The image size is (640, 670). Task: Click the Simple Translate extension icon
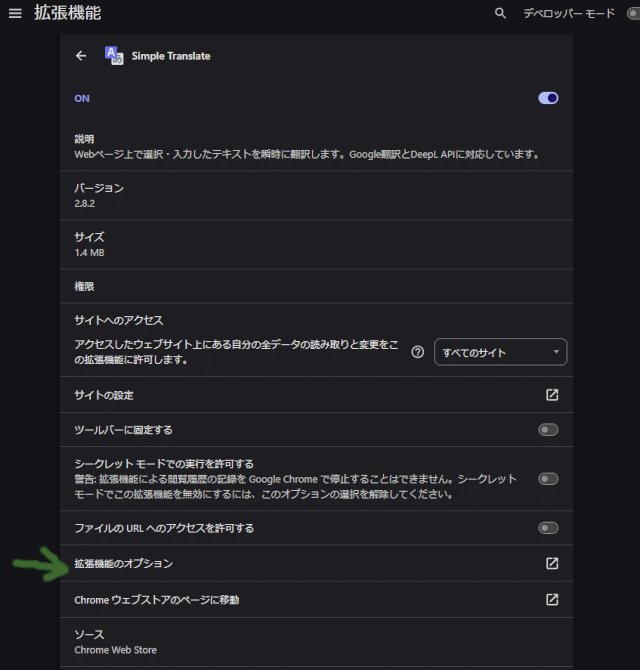click(x=114, y=56)
